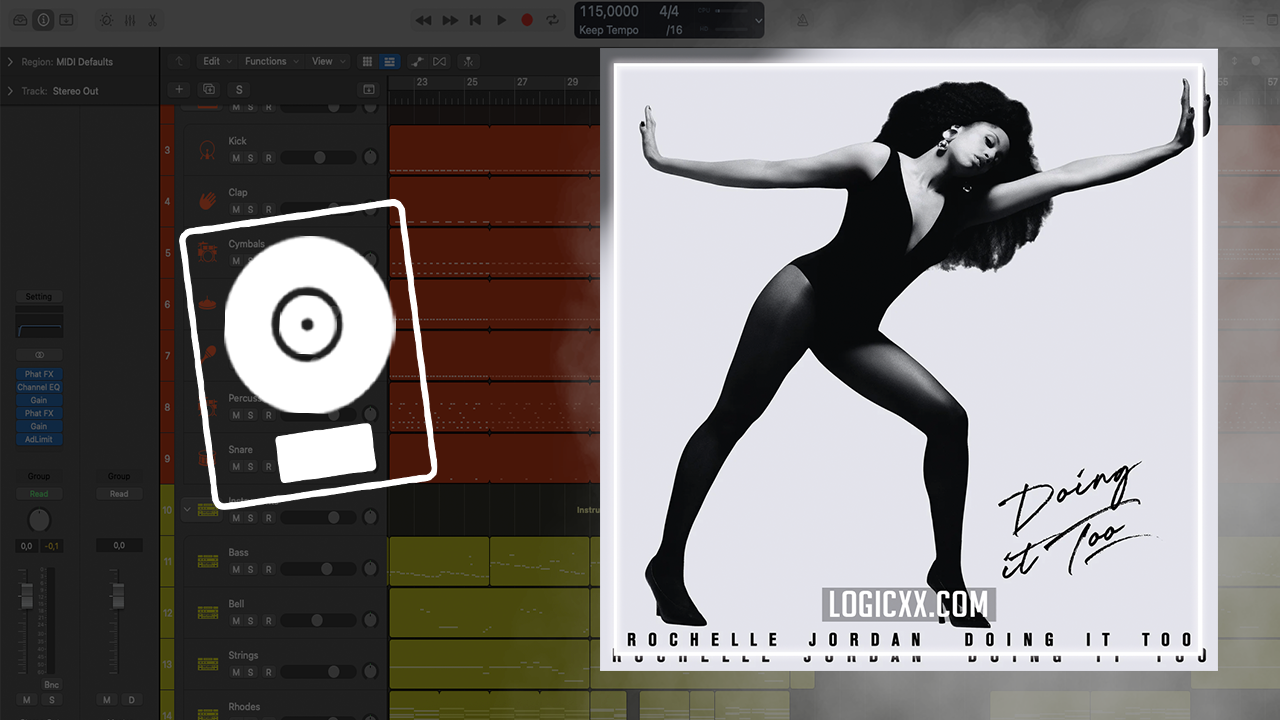Open the Edit menu in the tracks area
1280x720 pixels.
coord(216,61)
